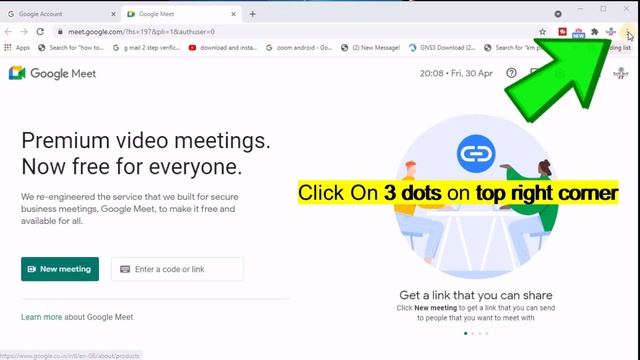The width and height of the screenshot is (640, 360).
Task: Select the first carousel dot indicator
Action: point(466,333)
